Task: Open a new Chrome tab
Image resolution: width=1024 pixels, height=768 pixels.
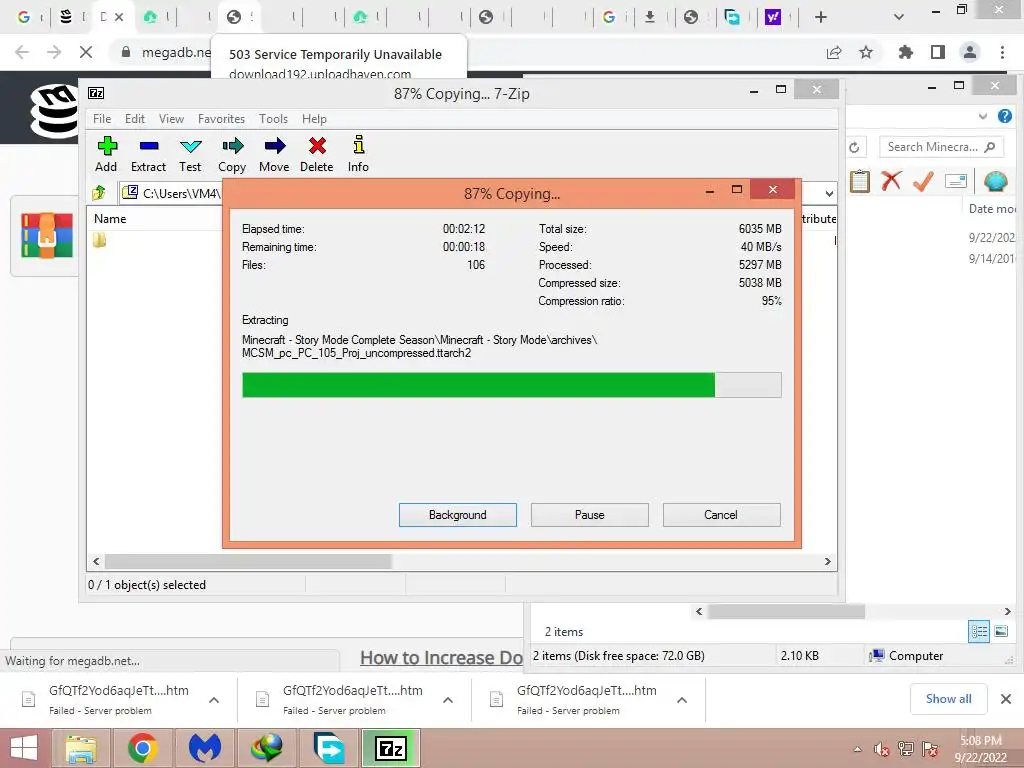Action: coord(821,17)
